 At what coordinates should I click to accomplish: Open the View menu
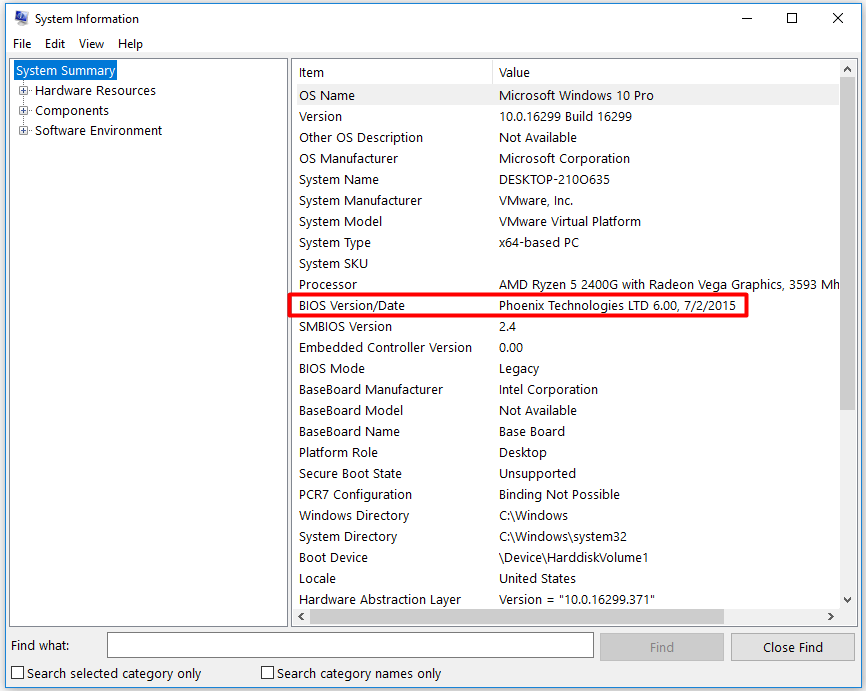click(x=91, y=44)
